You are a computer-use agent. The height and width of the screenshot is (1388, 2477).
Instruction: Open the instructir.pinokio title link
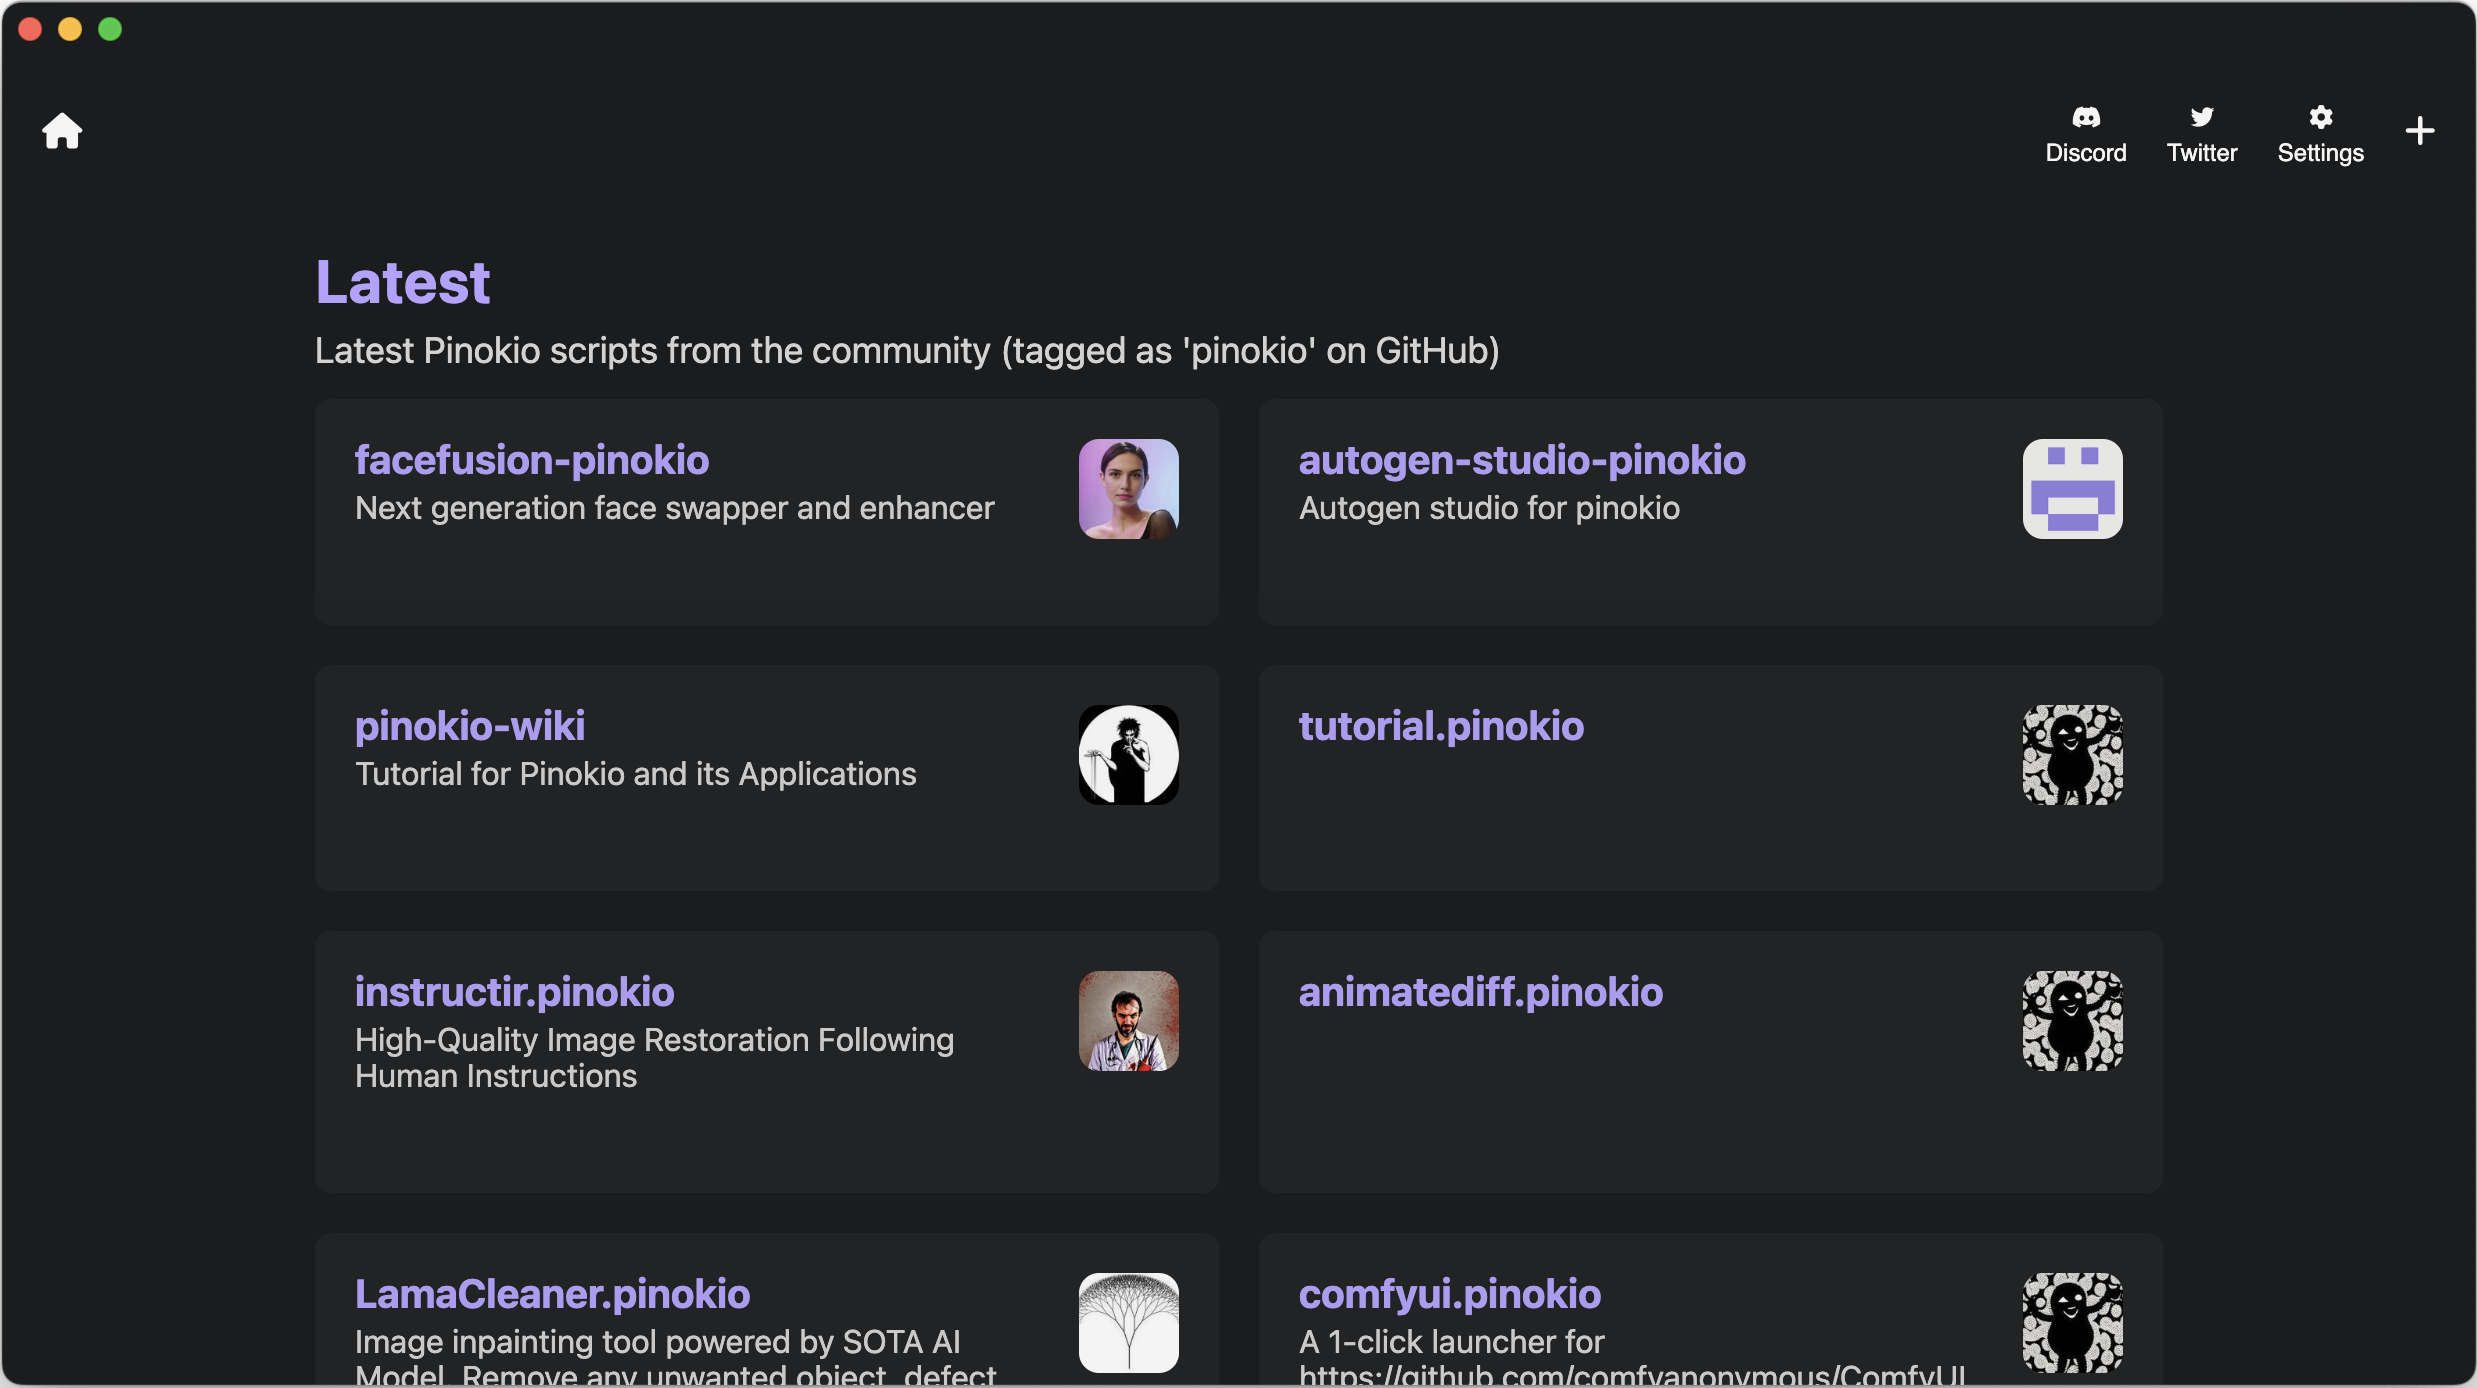coord(514,993)
